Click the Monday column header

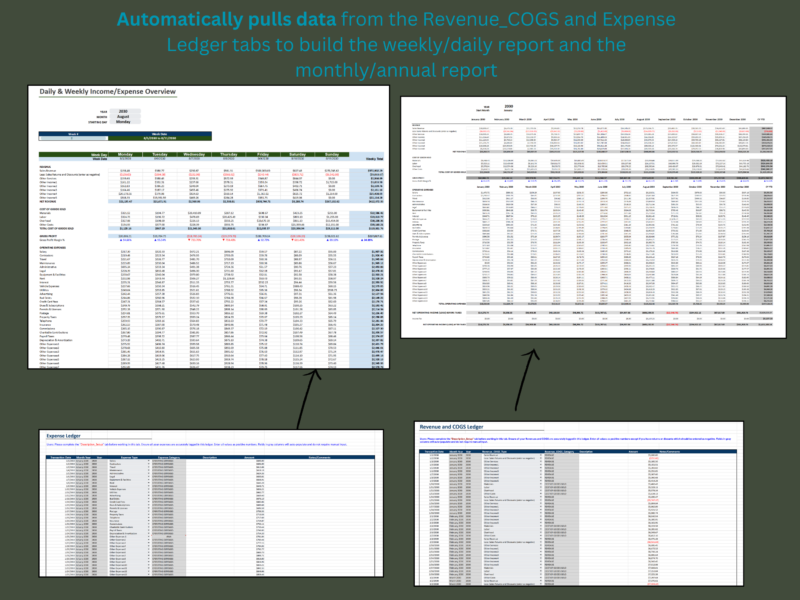pos(126,154)
